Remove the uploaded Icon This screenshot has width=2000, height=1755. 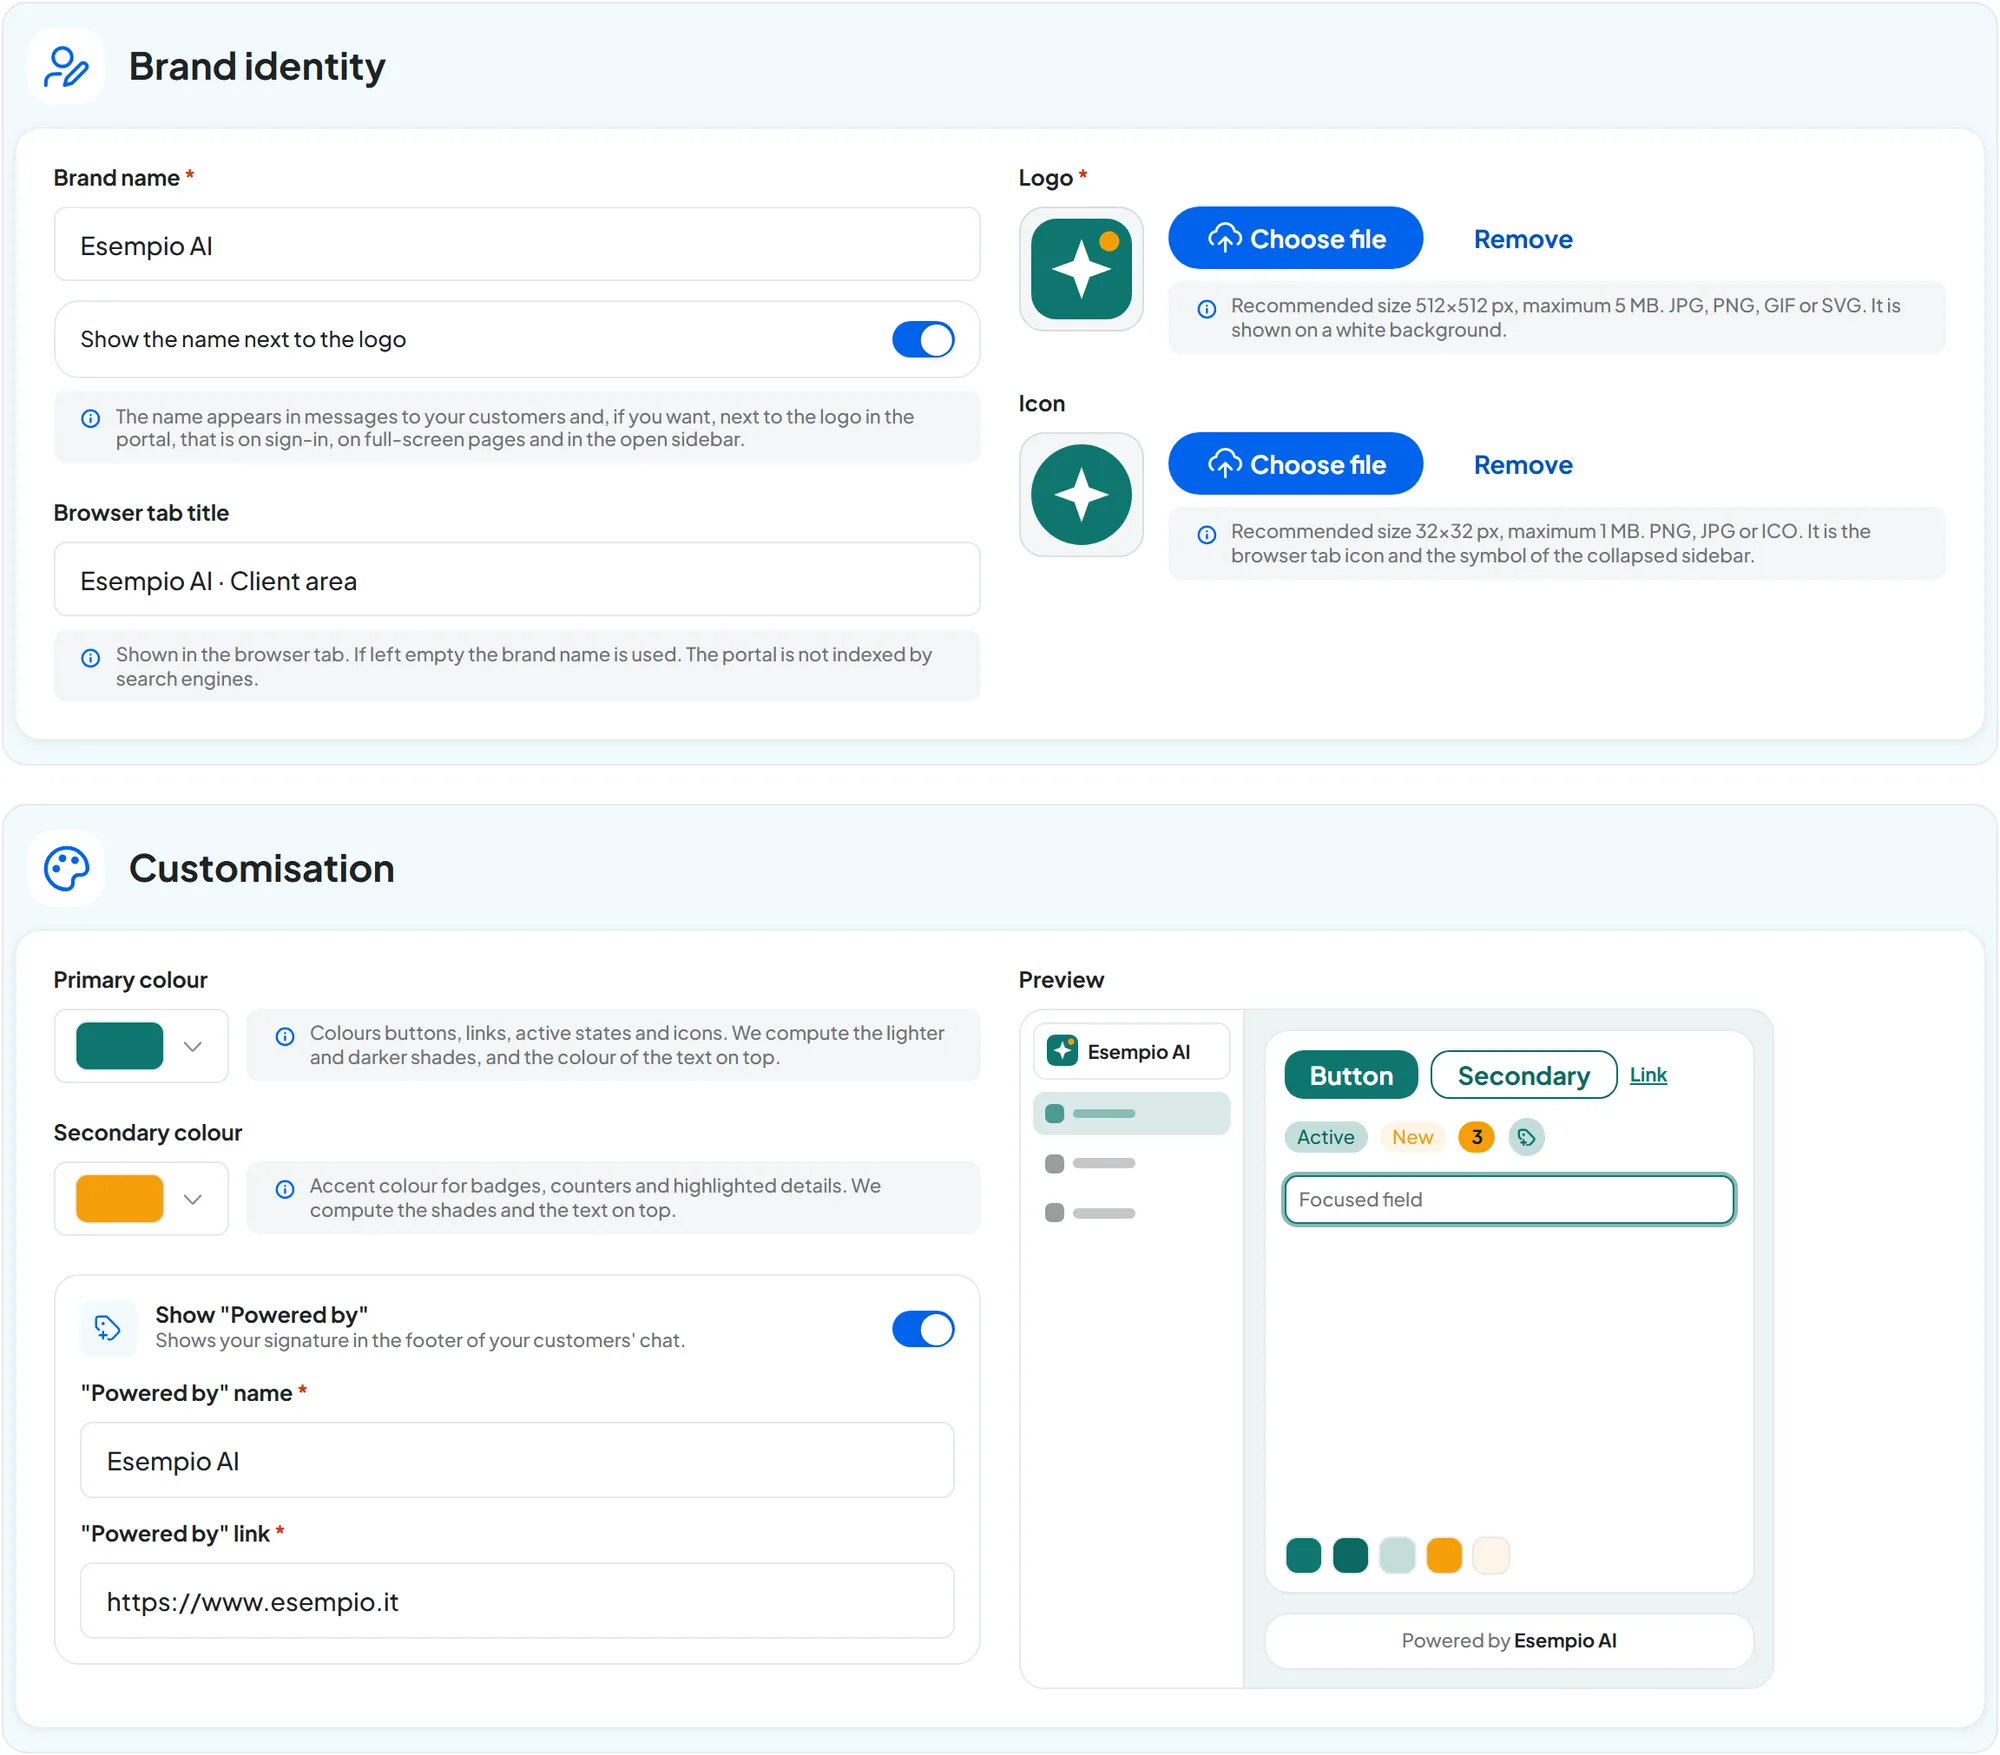(x=1522, y=465)
